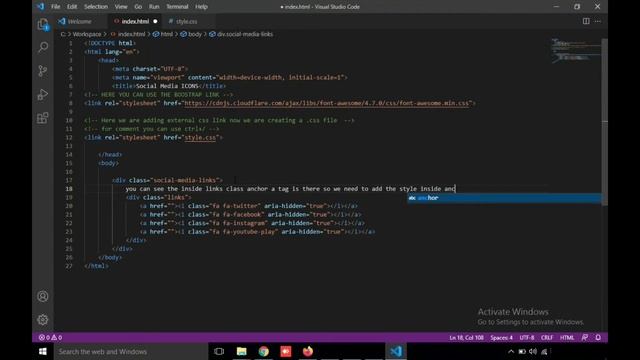The image size is (640, 360).
Task: Change indentation via Spaces: 4
Action: pos(502,338)
